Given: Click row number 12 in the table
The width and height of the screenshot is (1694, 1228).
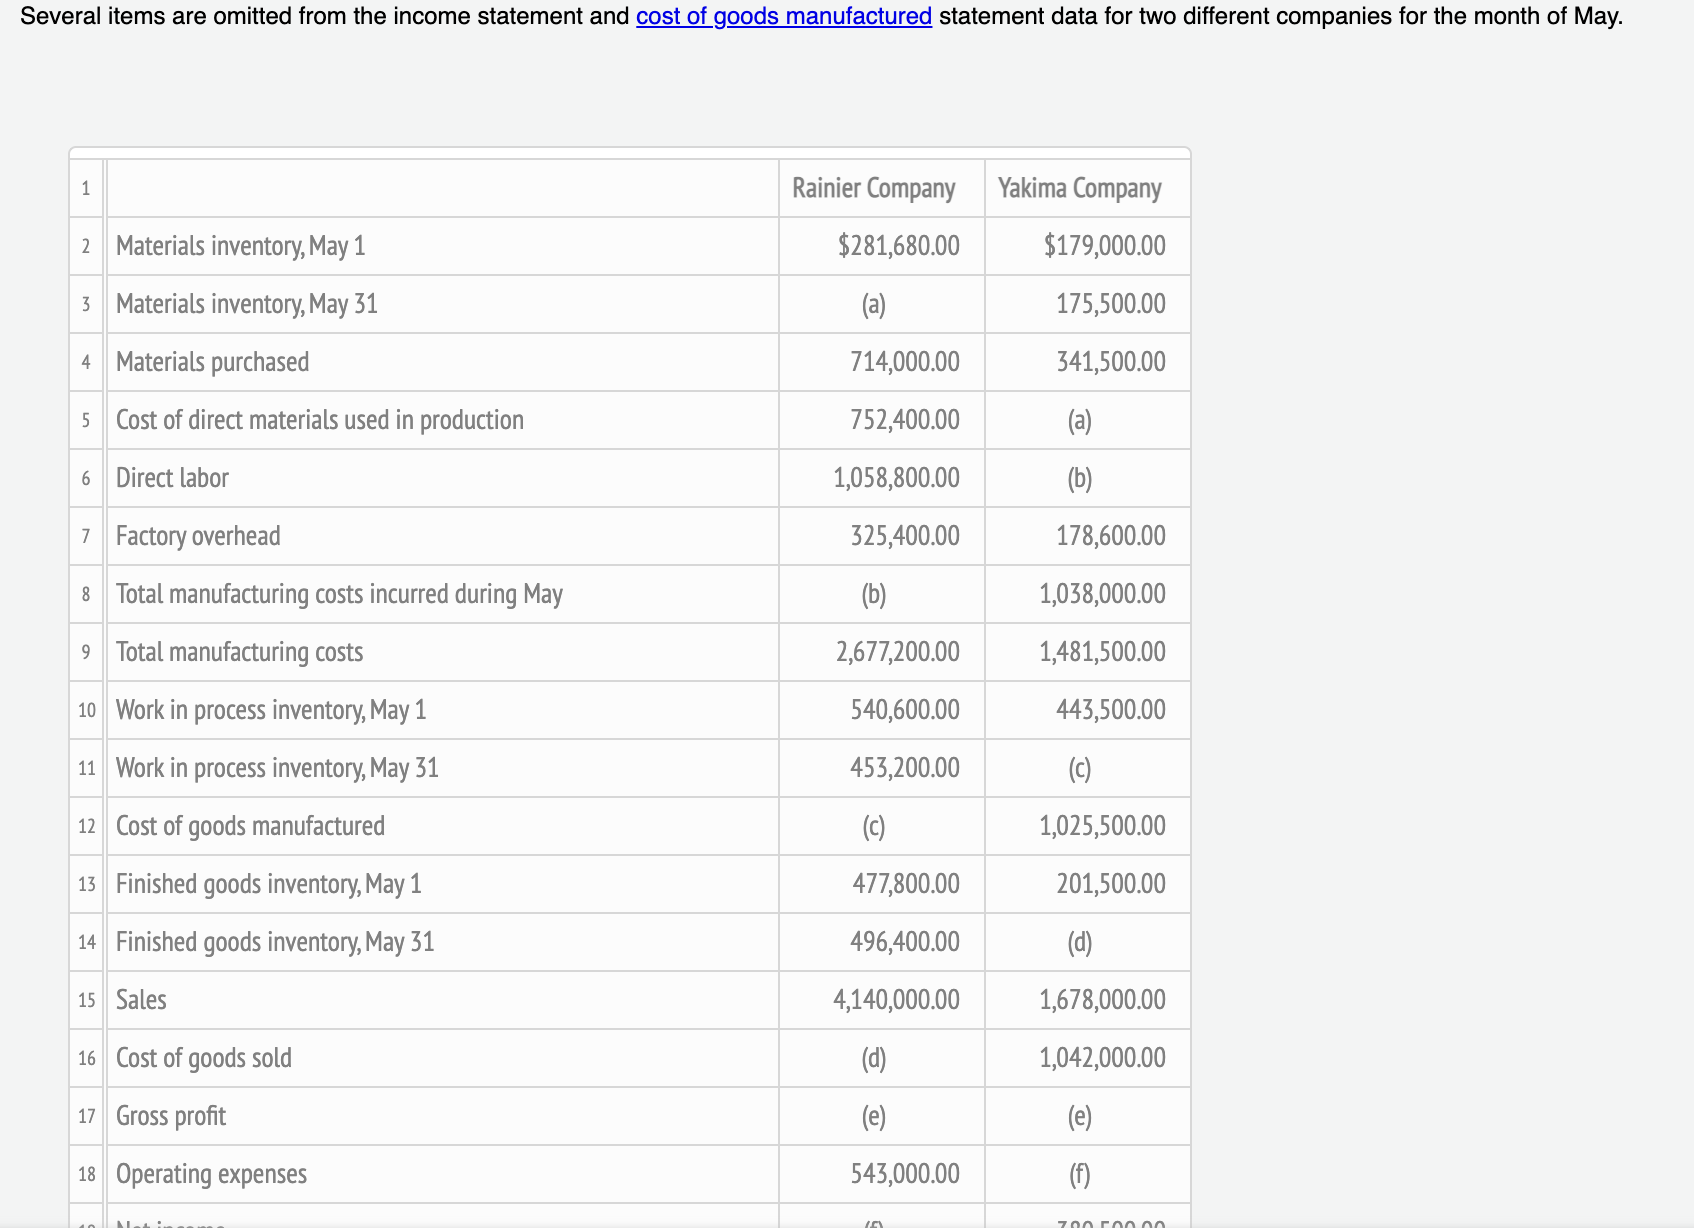Looking at the screenshot, I should coord(87,826).
